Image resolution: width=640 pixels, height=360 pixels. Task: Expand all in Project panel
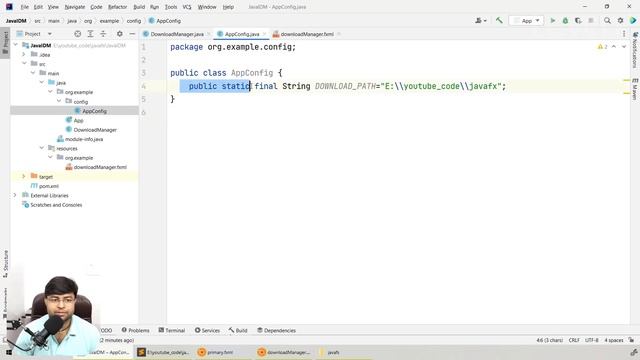(x=90, y=34)
